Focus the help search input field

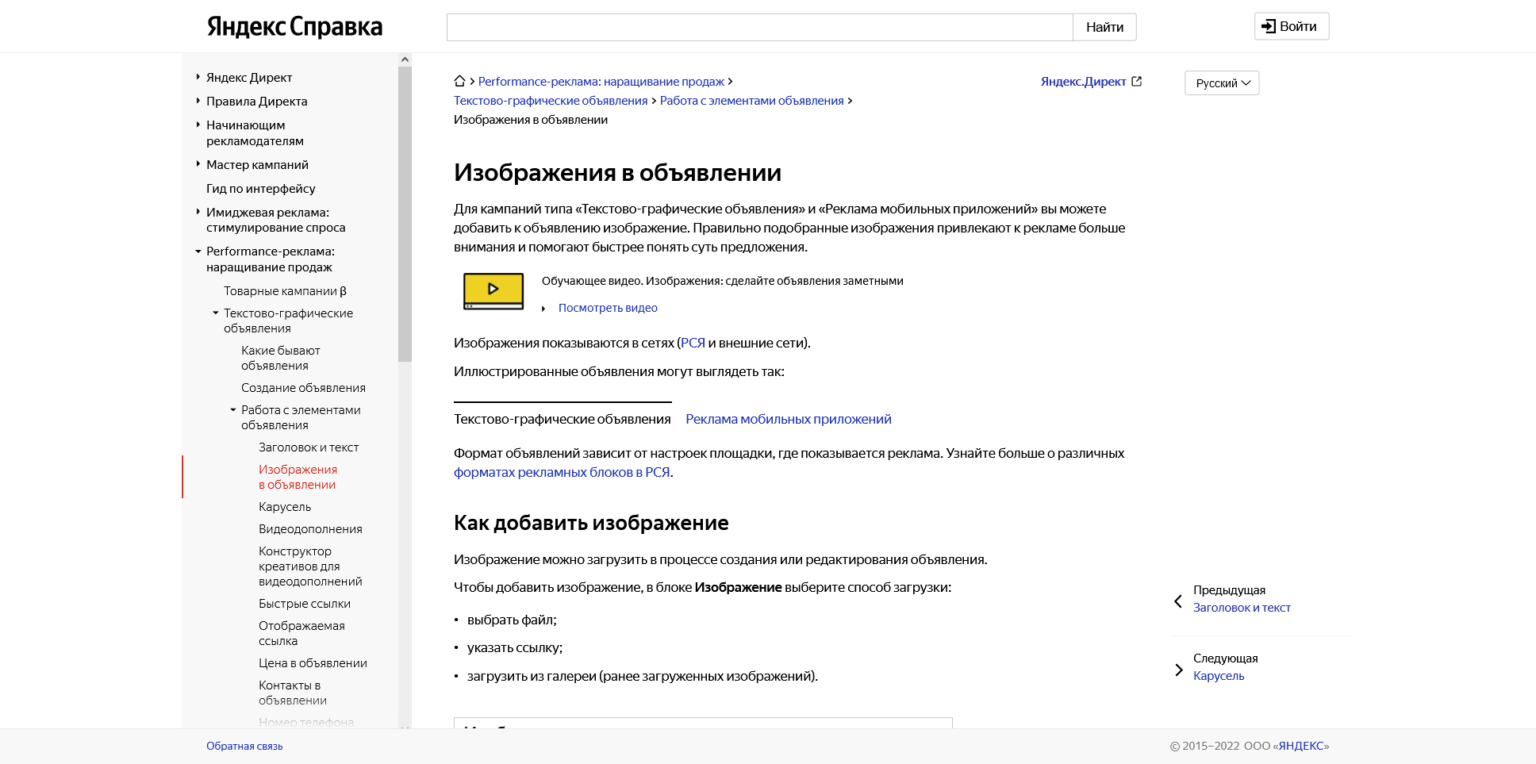[760, 27]
